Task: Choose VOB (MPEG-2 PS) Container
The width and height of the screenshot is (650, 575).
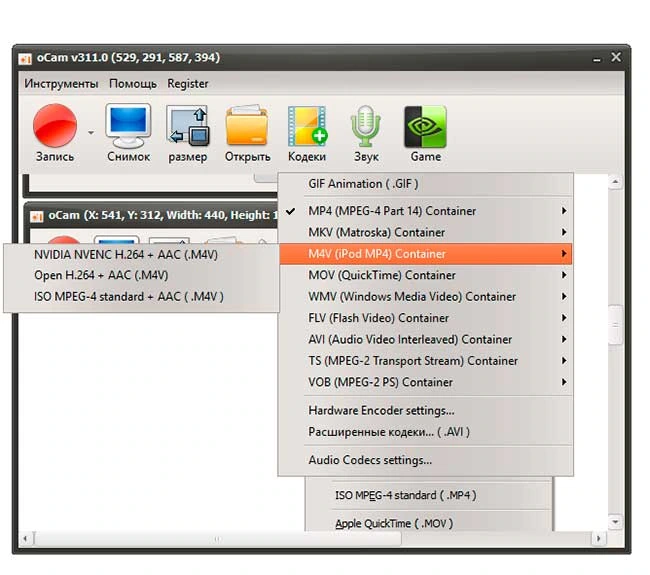Action: [x=426, y=382]
